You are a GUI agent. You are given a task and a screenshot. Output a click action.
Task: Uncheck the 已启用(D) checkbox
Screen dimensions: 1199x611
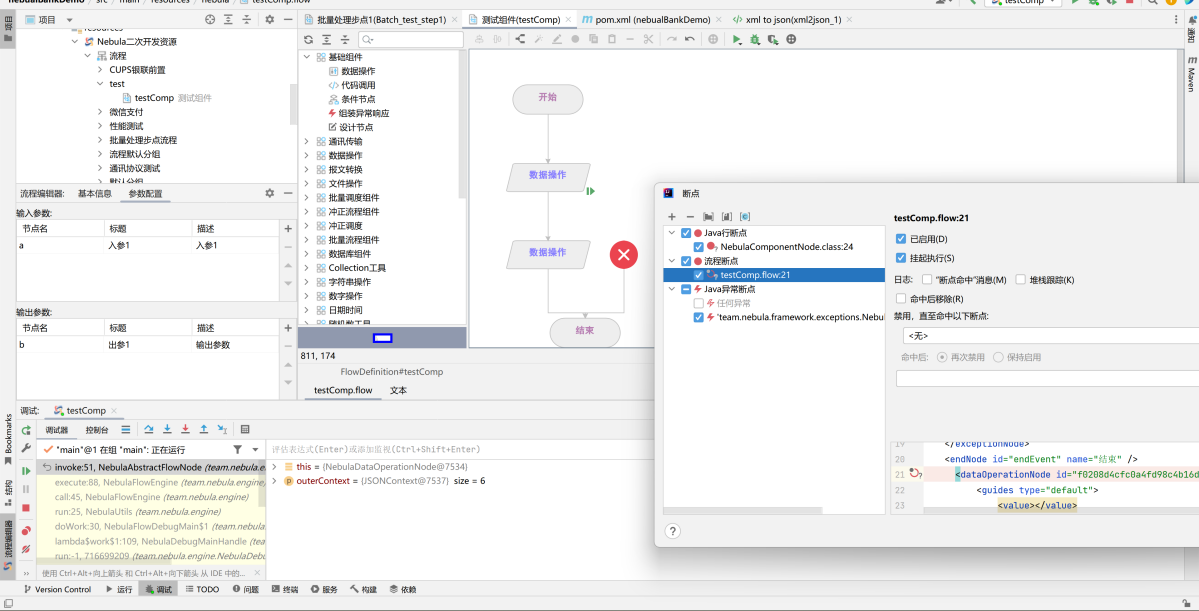tap(902, 239)
